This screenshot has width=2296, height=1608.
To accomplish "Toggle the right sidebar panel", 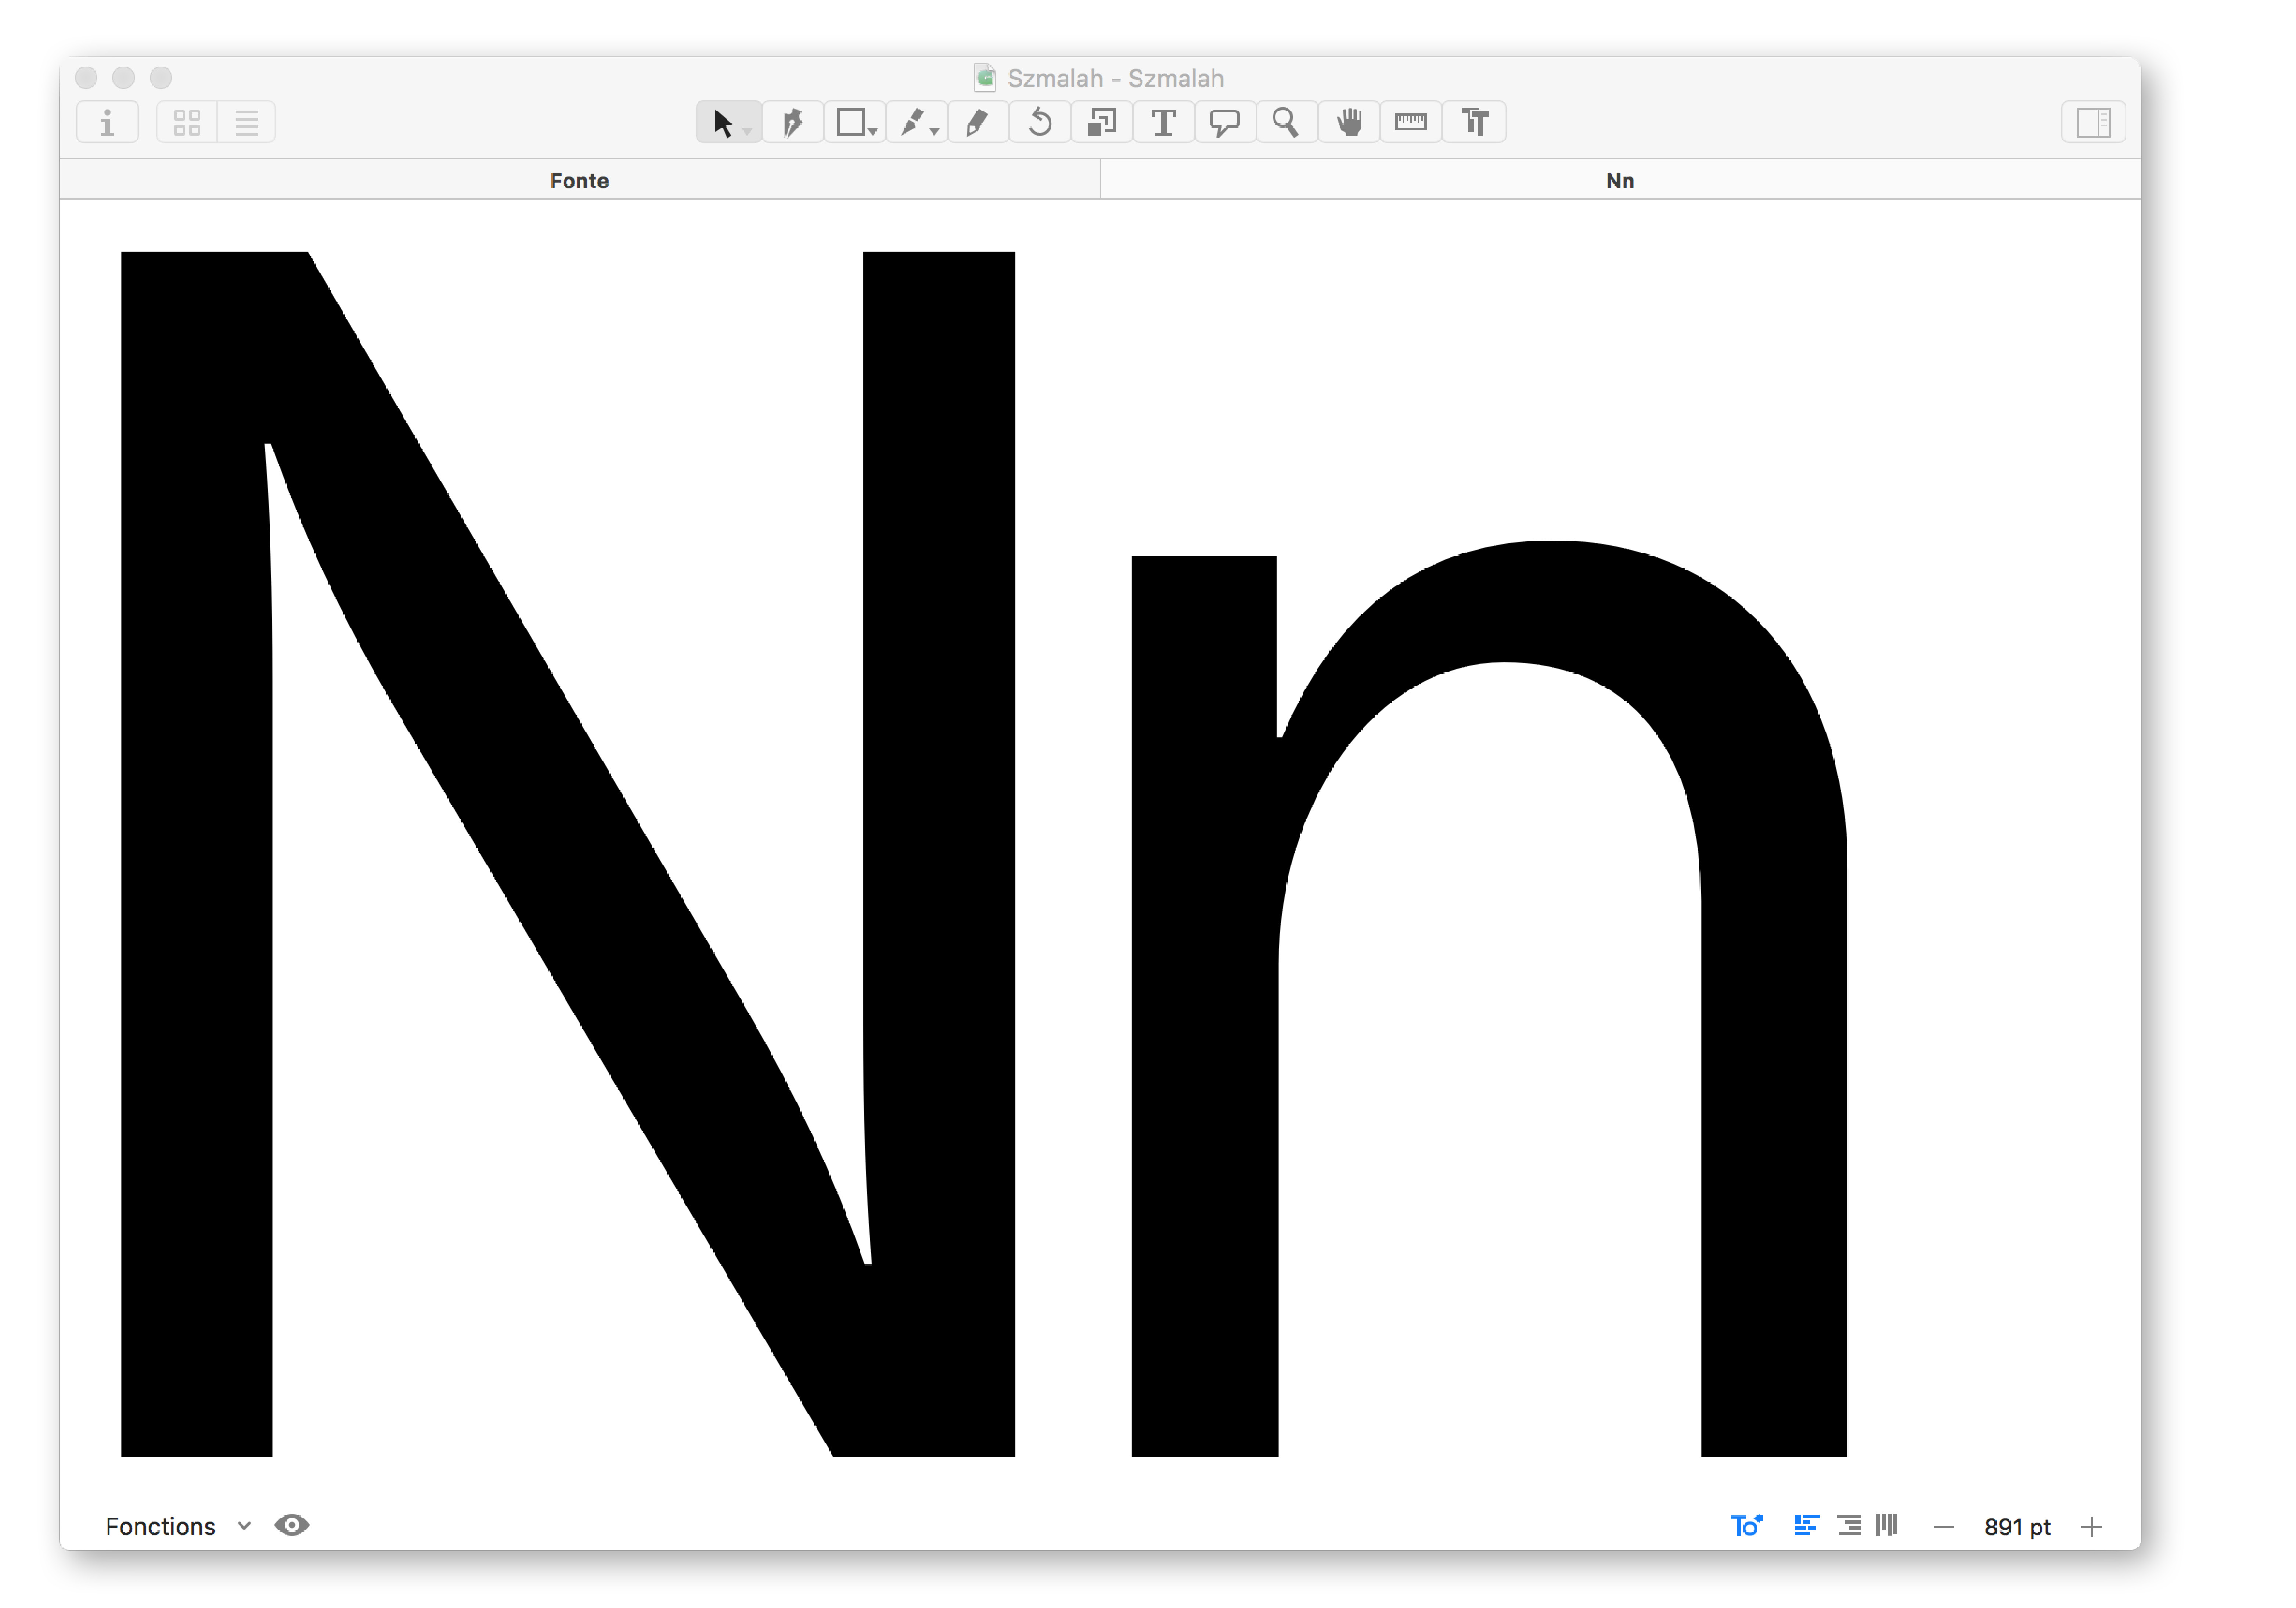I will [2092, 122].
